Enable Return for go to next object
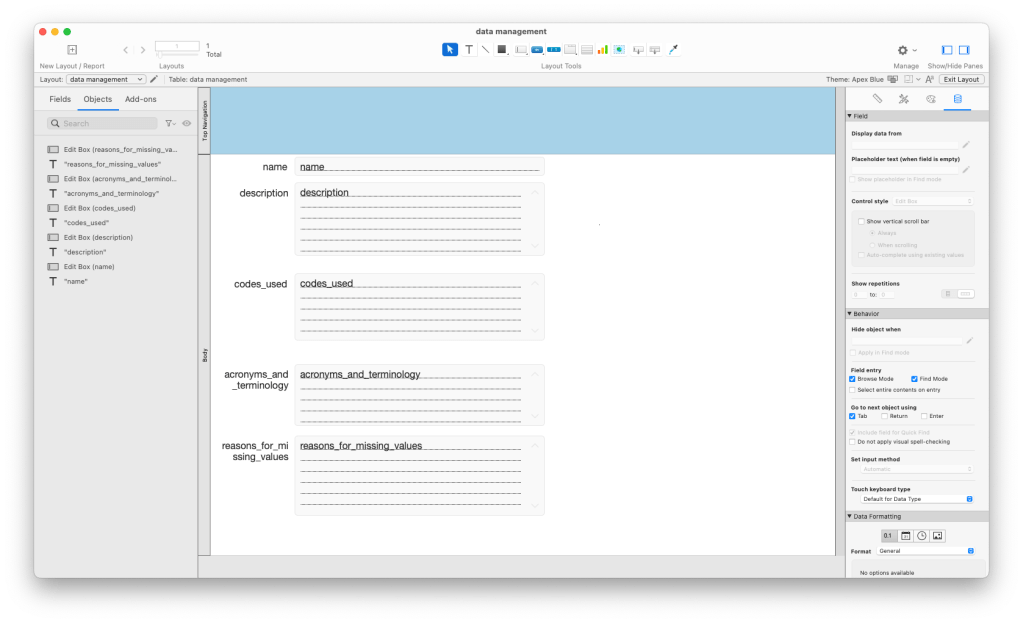This screenshot has width=1023, height=623. pyautogui.click(x=885, y=416)
